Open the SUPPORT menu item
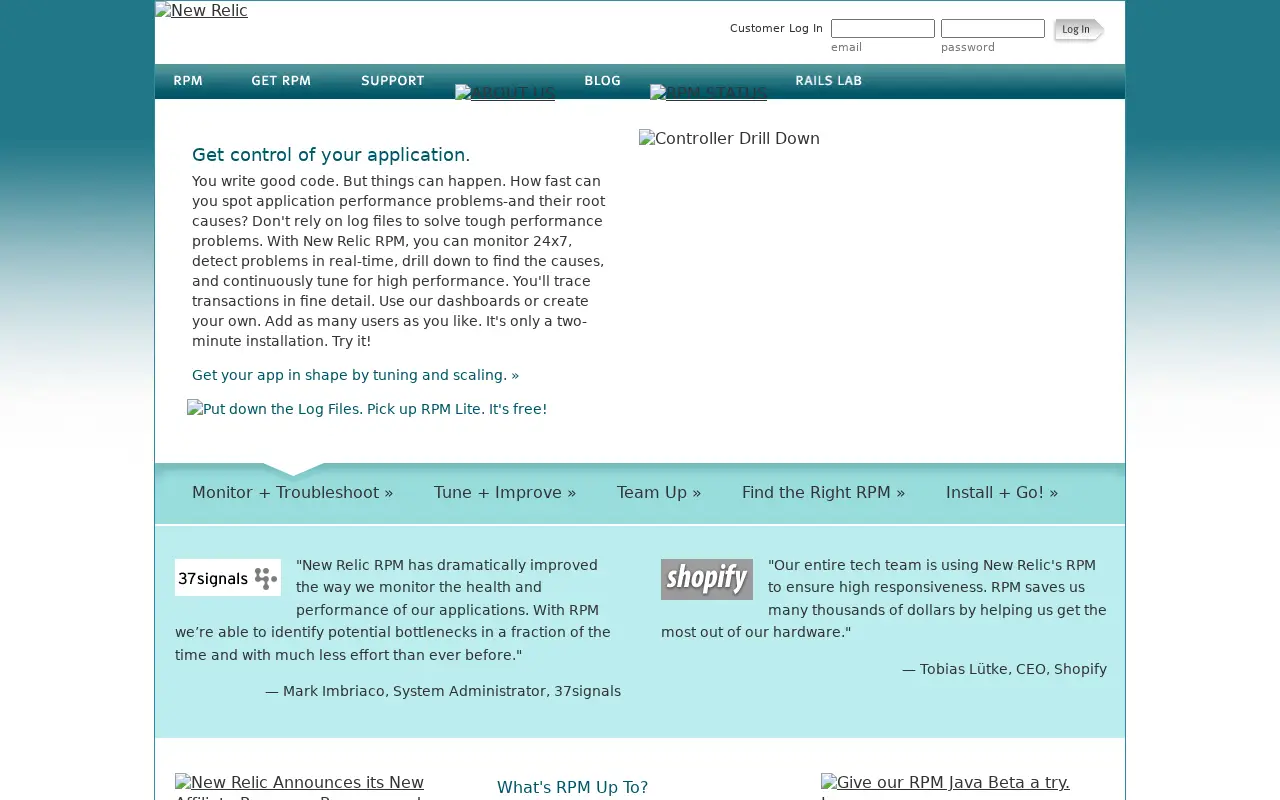Viewport: 1280px width, 800px height. [x=393, y=81]
